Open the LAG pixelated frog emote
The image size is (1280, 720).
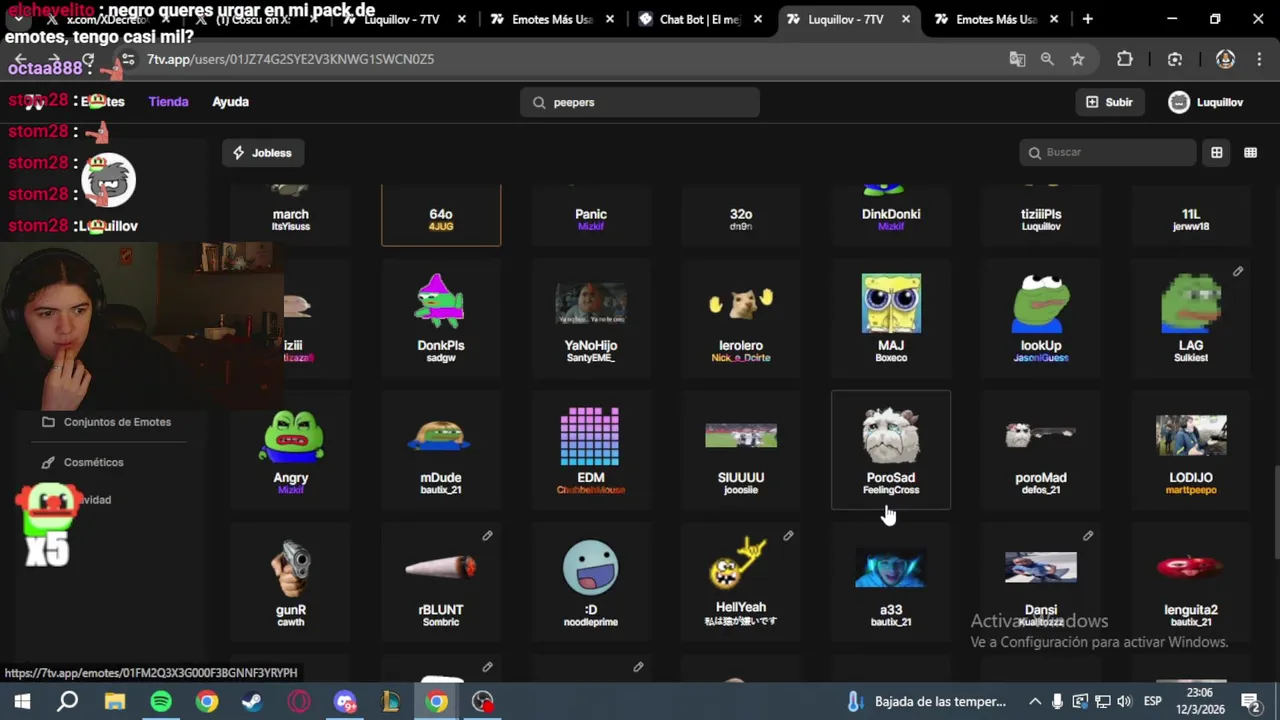pyautogui.click(x=1191, y=318)
